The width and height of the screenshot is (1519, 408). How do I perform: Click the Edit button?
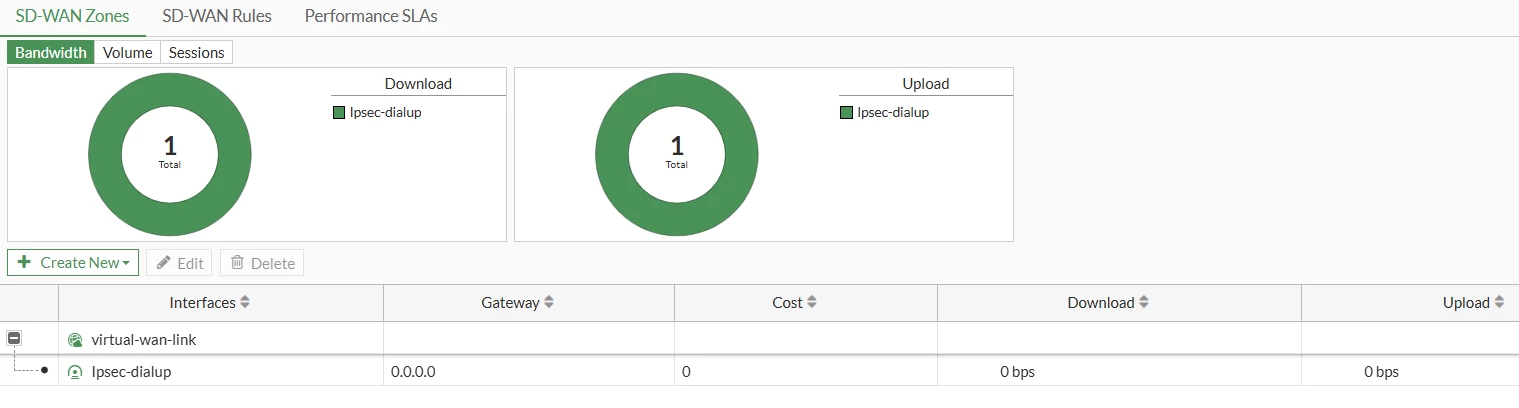(x=180, y=263)
